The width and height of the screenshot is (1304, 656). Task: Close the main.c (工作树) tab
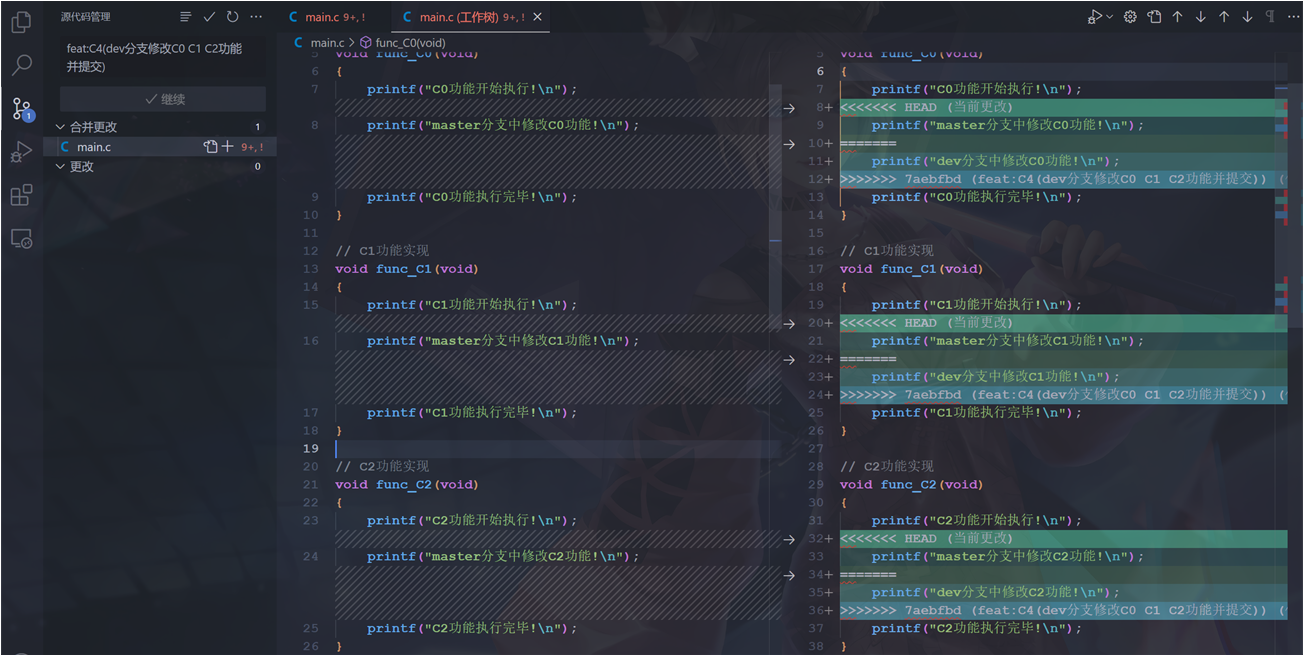[537, 17]
